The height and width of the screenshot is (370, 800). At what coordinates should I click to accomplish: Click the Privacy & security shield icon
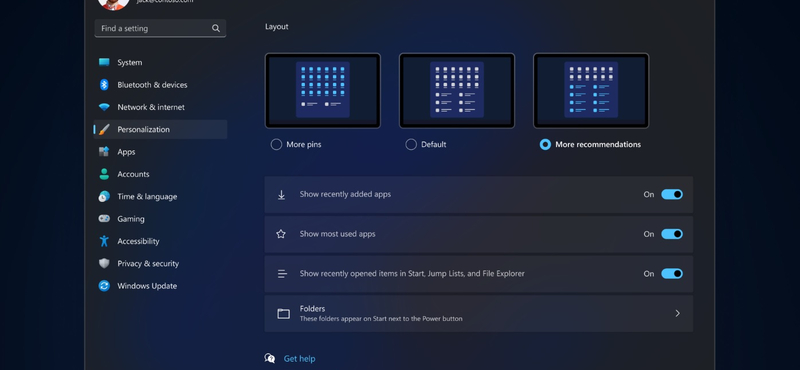(x=104, y=263)
